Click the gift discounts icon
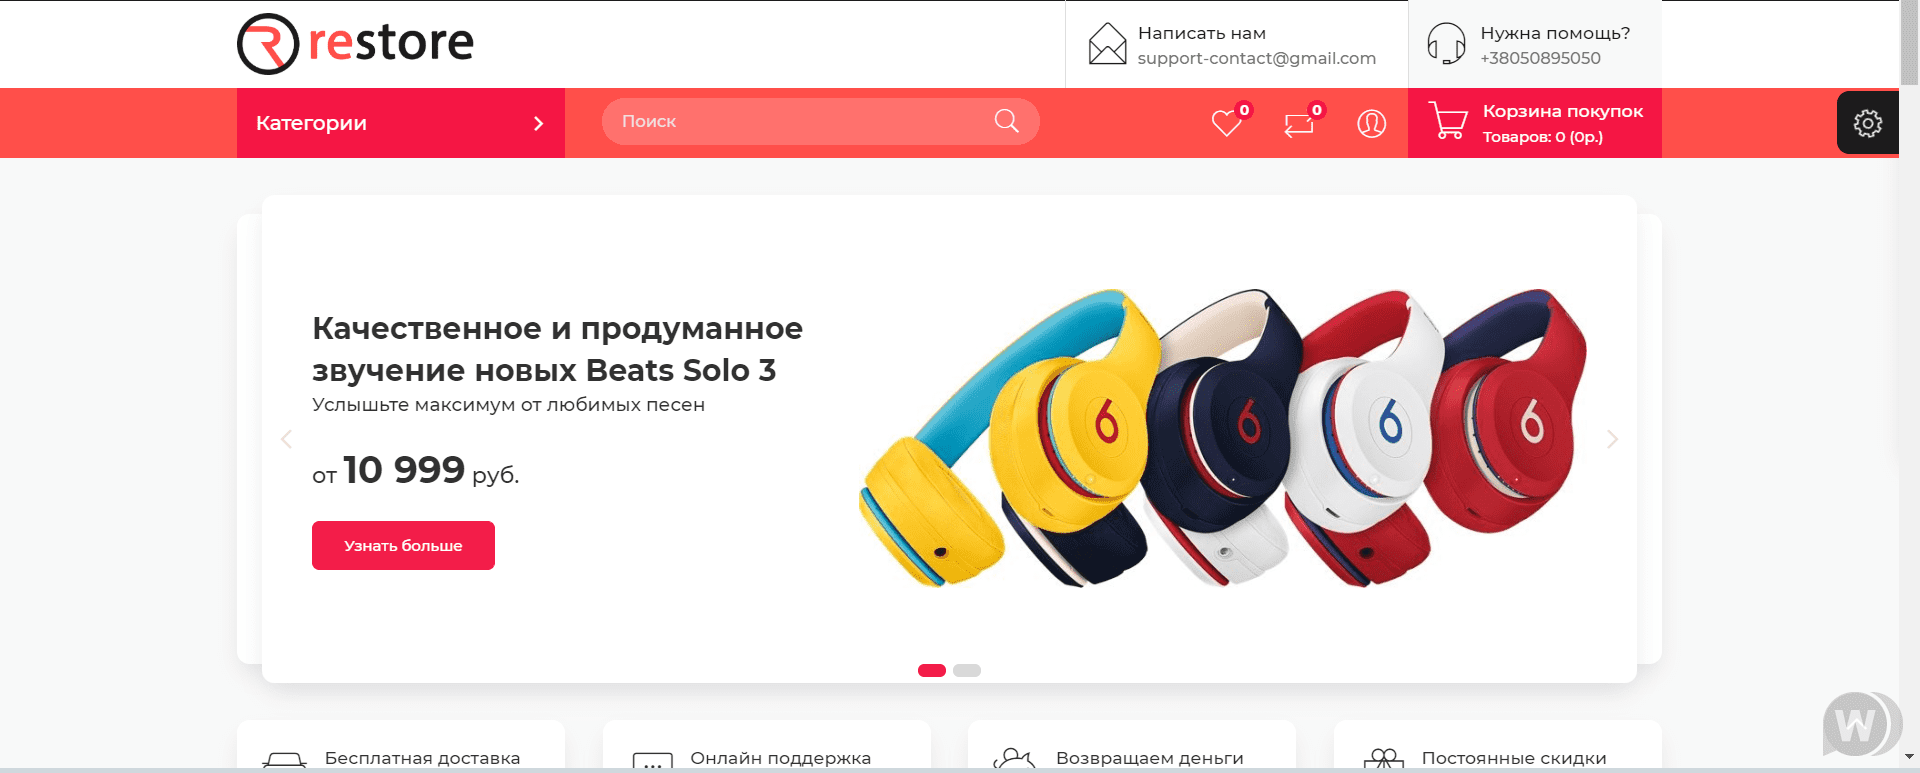 [x=1384, y=759]
